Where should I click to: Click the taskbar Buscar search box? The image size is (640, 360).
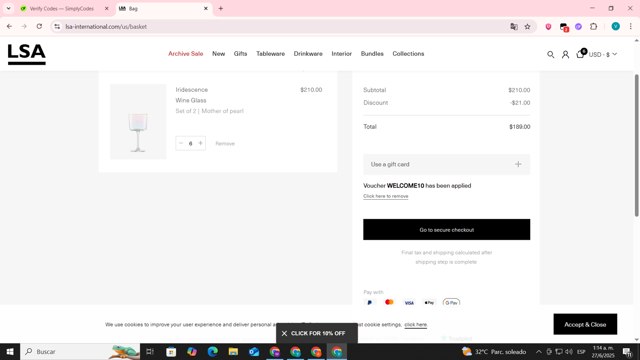pos(80,351)
